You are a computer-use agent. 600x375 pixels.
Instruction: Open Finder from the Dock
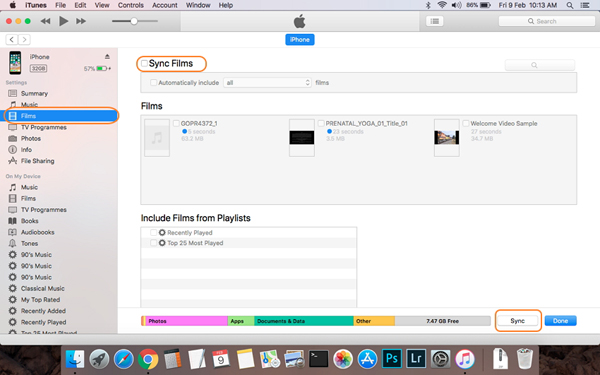(x=75, y=359)
